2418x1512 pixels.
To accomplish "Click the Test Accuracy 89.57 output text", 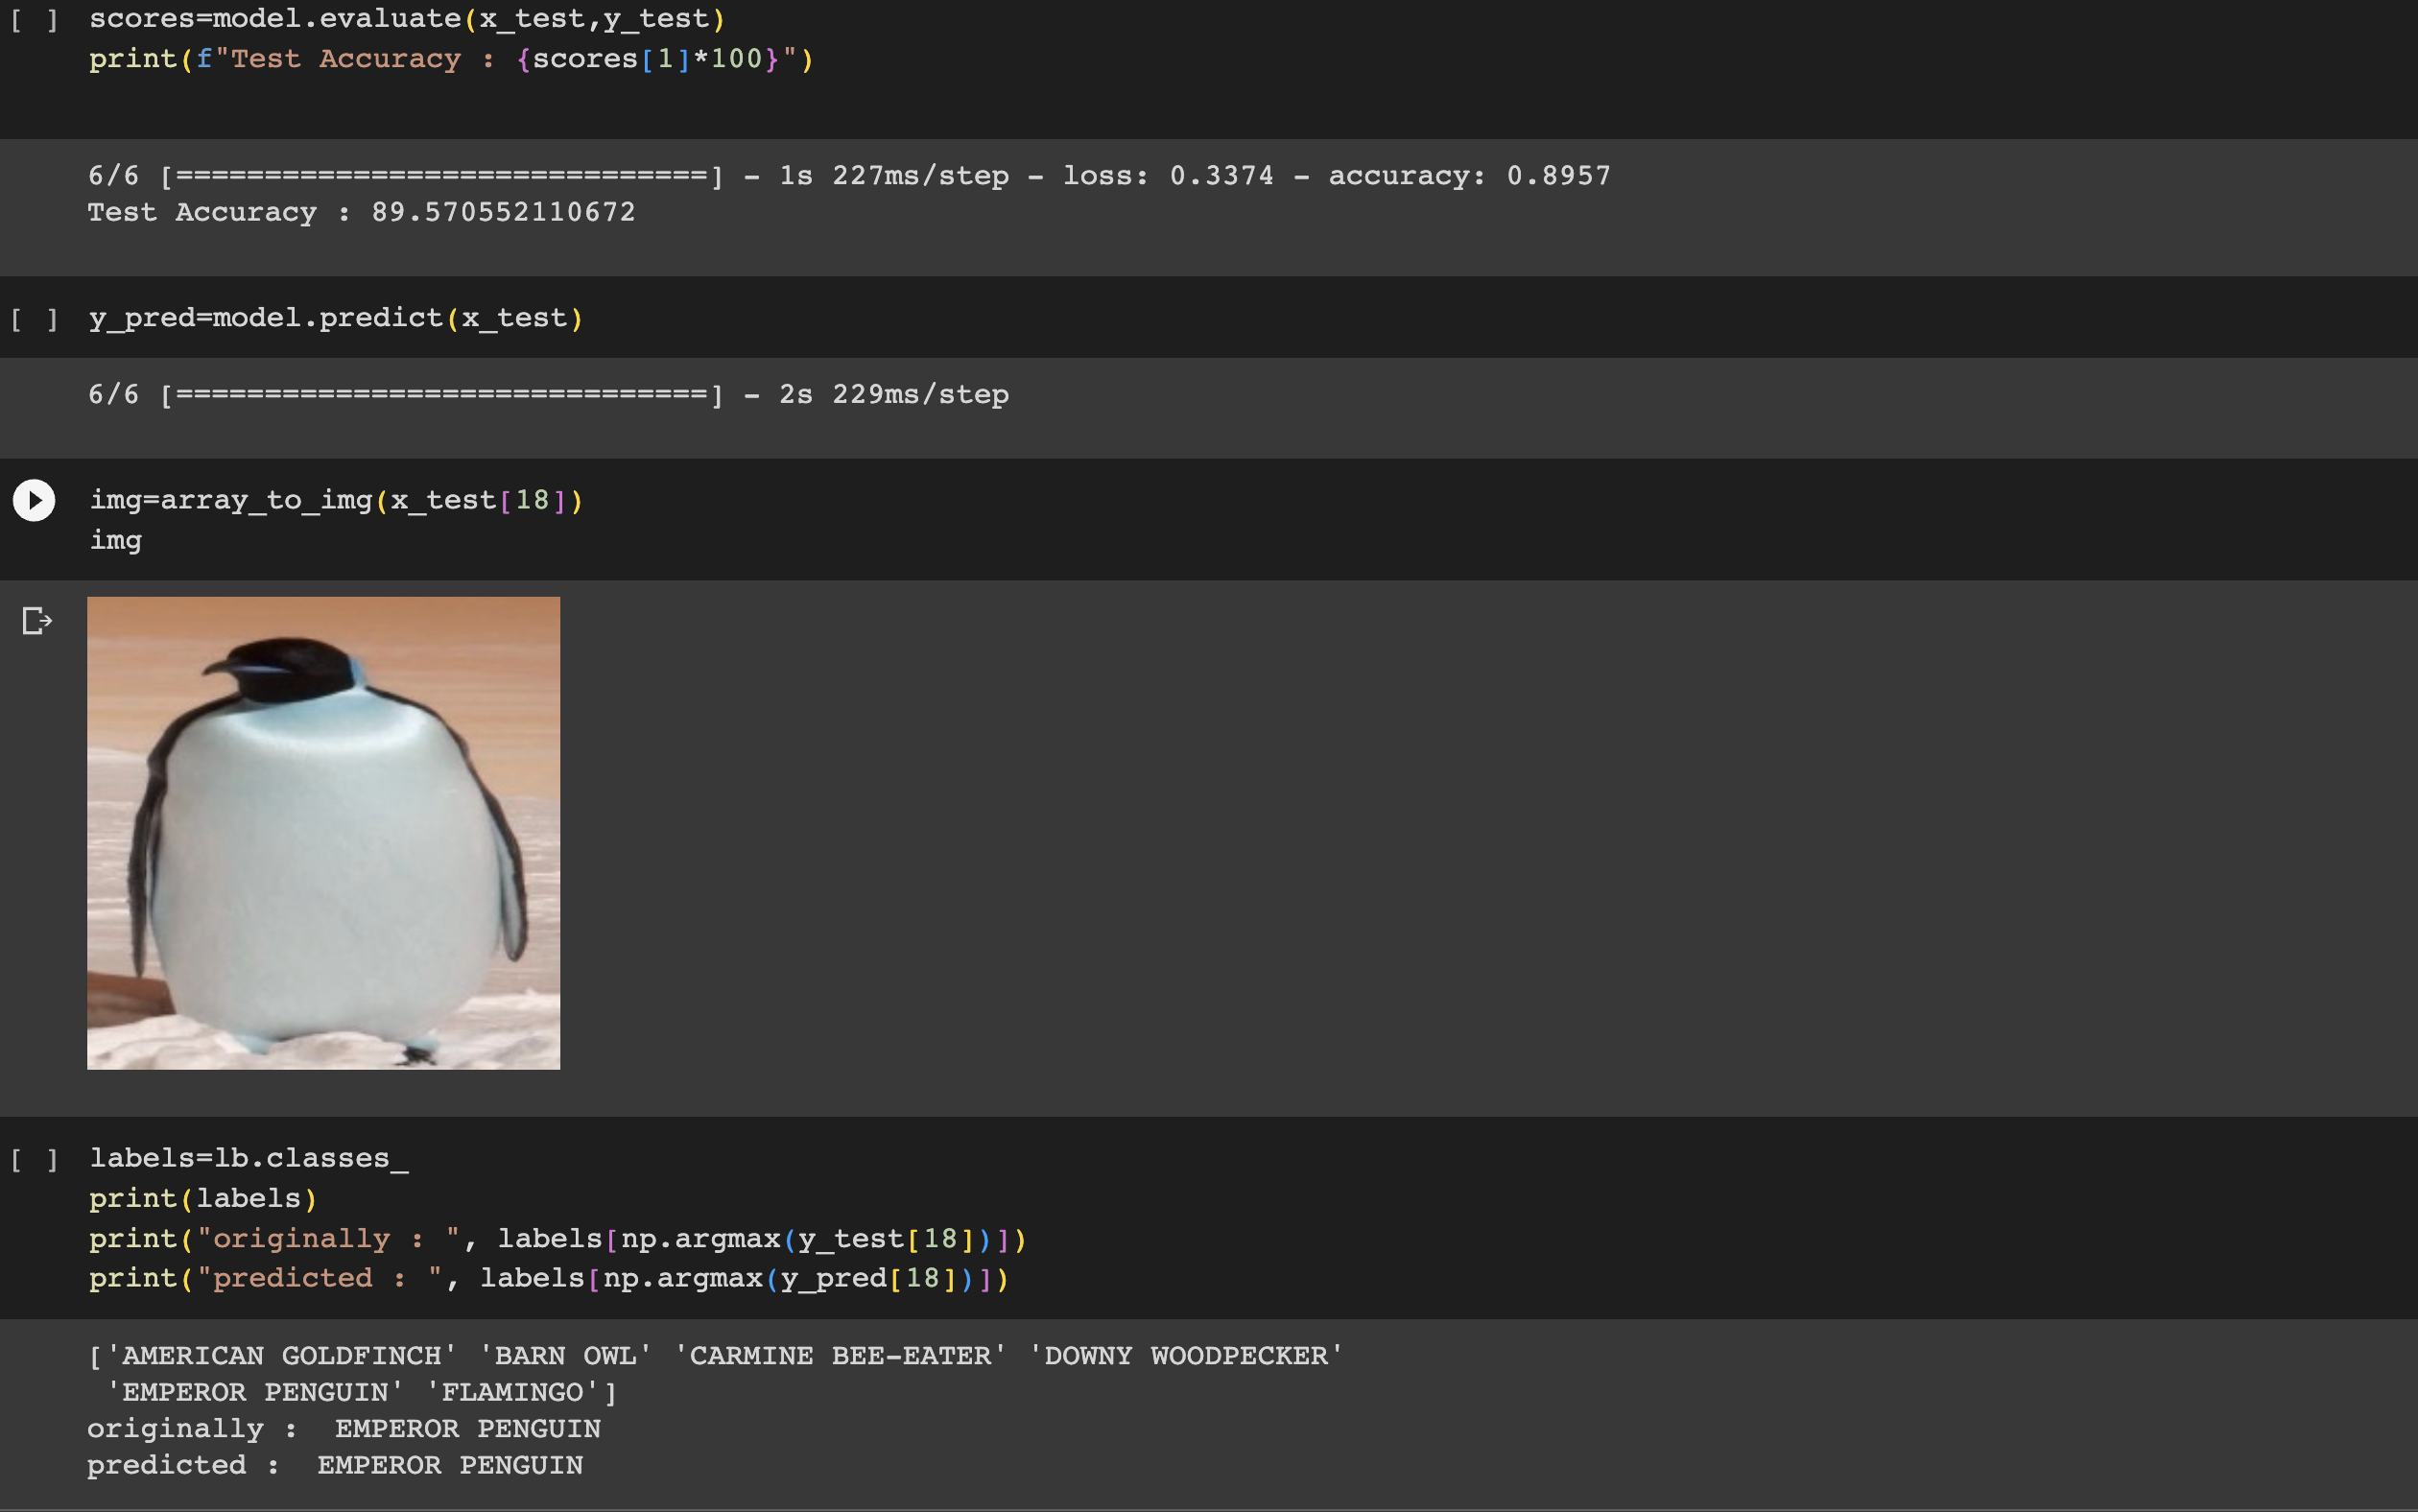I will click(x=361, y=212).
